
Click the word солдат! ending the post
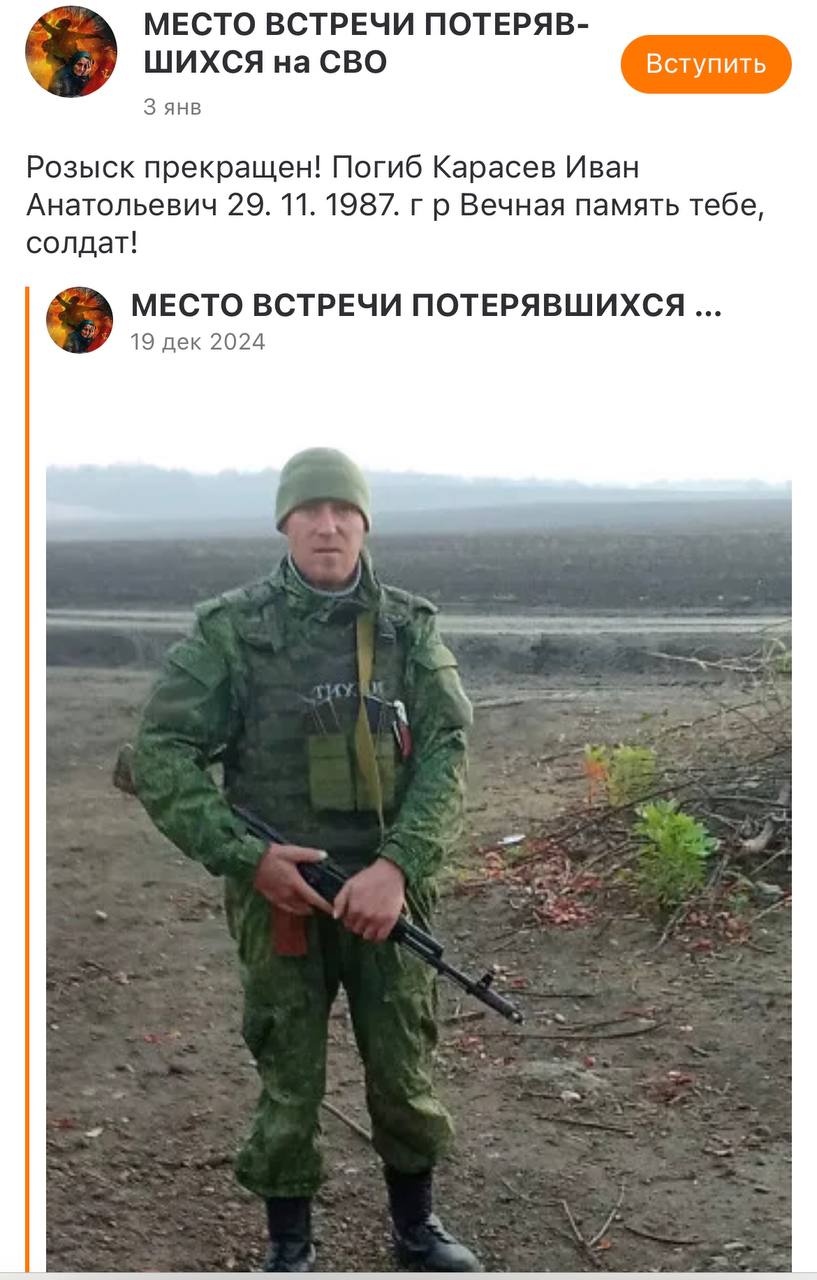pos(82,243)
